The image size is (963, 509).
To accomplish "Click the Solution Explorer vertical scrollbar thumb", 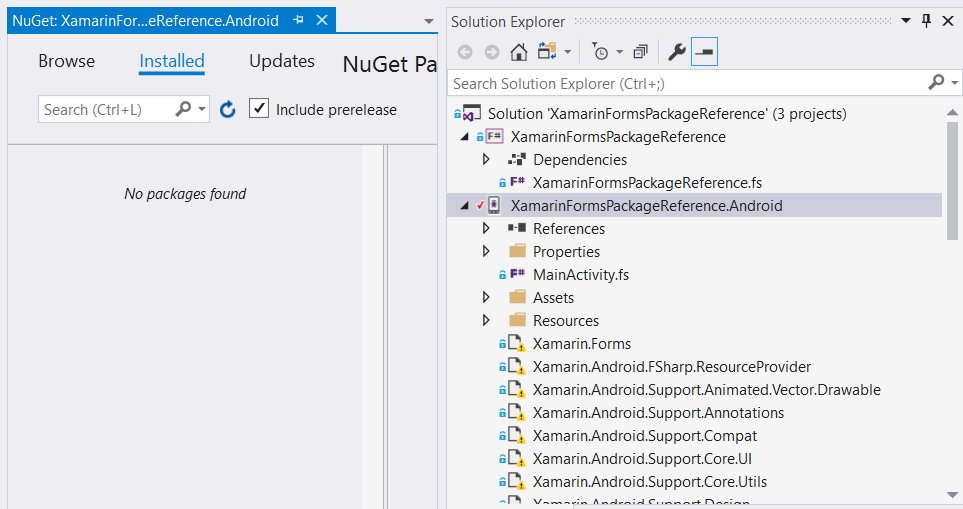I will click(x=953, y=181).
